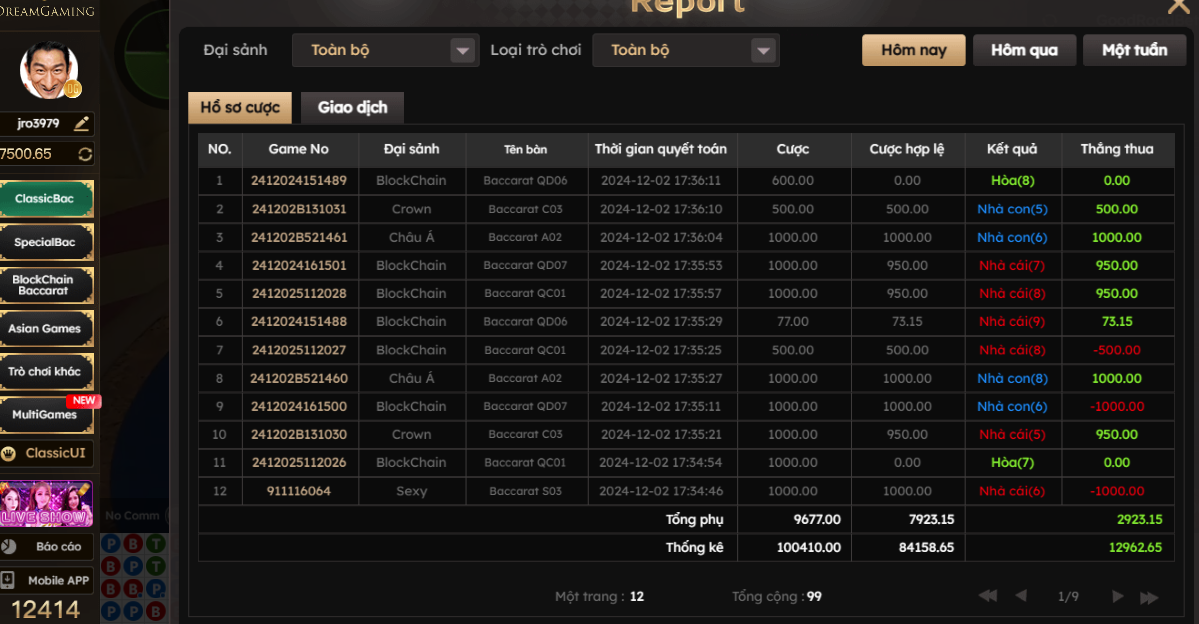Jump to the last report page
Viewport: 1199px width, 624px height.
tap(1149, 597)
